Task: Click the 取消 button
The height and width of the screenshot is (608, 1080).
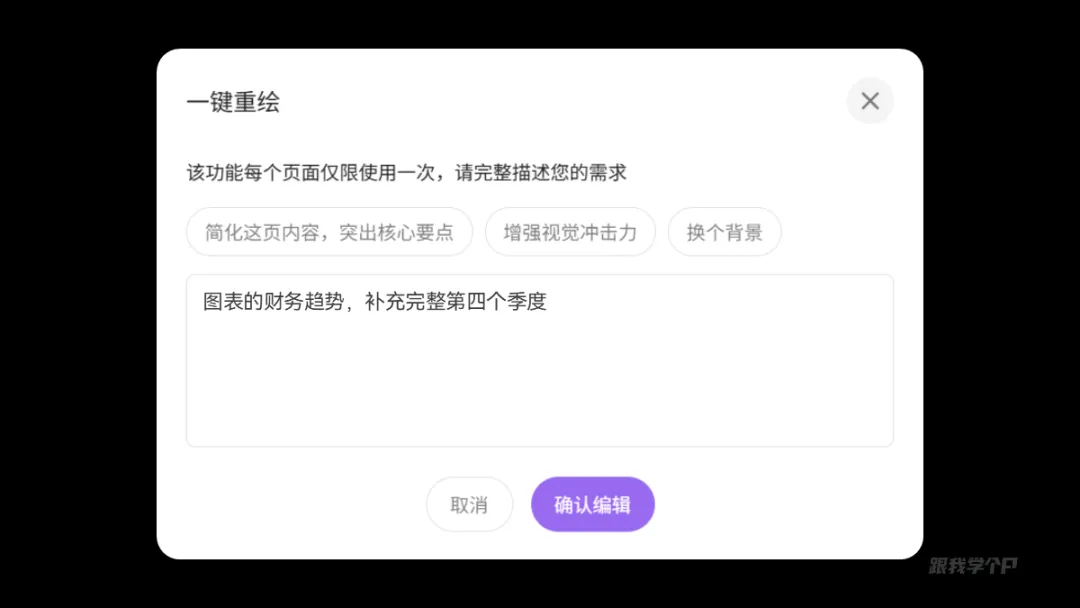Action: 469,505
